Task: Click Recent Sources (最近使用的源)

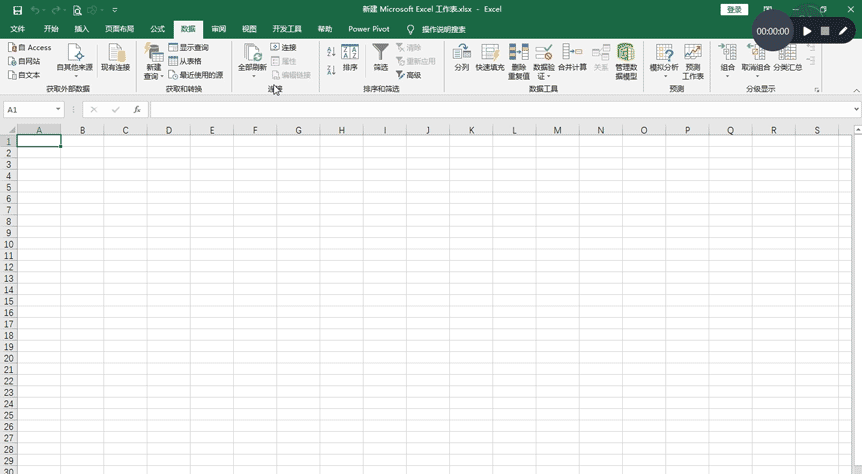Action: tap(196, 75)
